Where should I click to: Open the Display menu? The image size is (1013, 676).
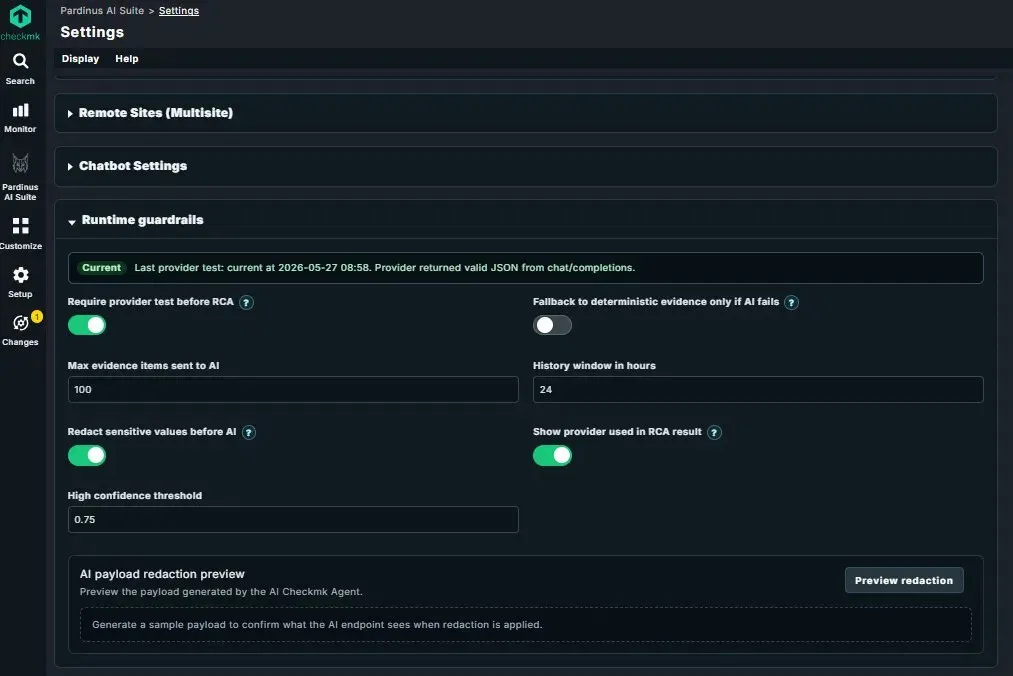[x=80, y=59]
